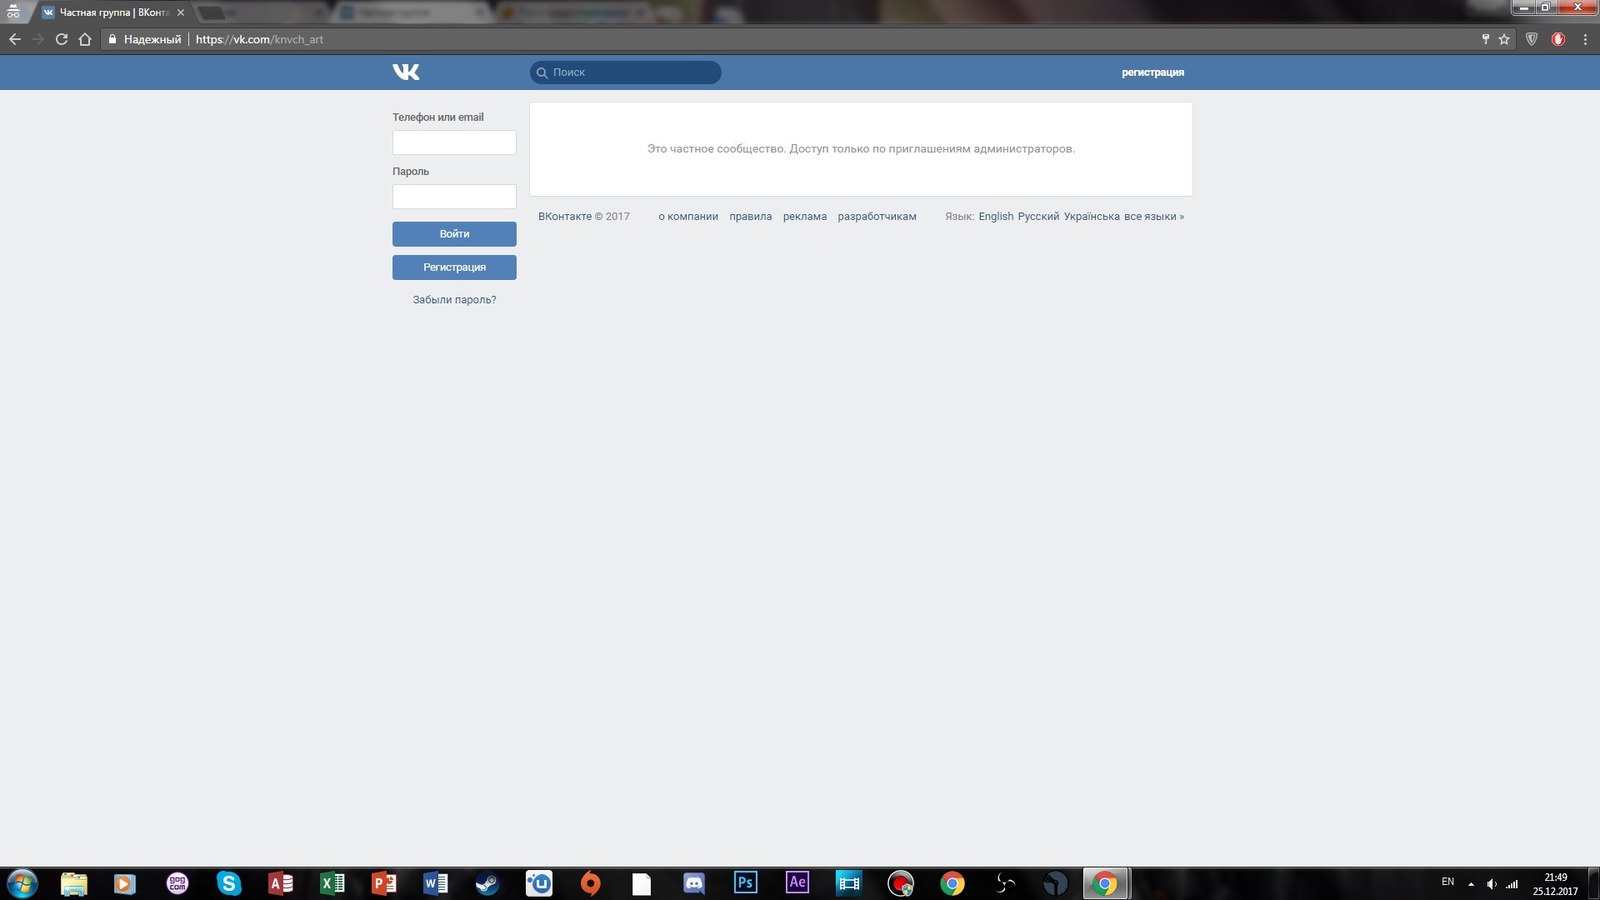The width and height of the screenshot is (1600, 900).
Task: Open the filmstrip video app on taskbar
Action: [849, 883]
